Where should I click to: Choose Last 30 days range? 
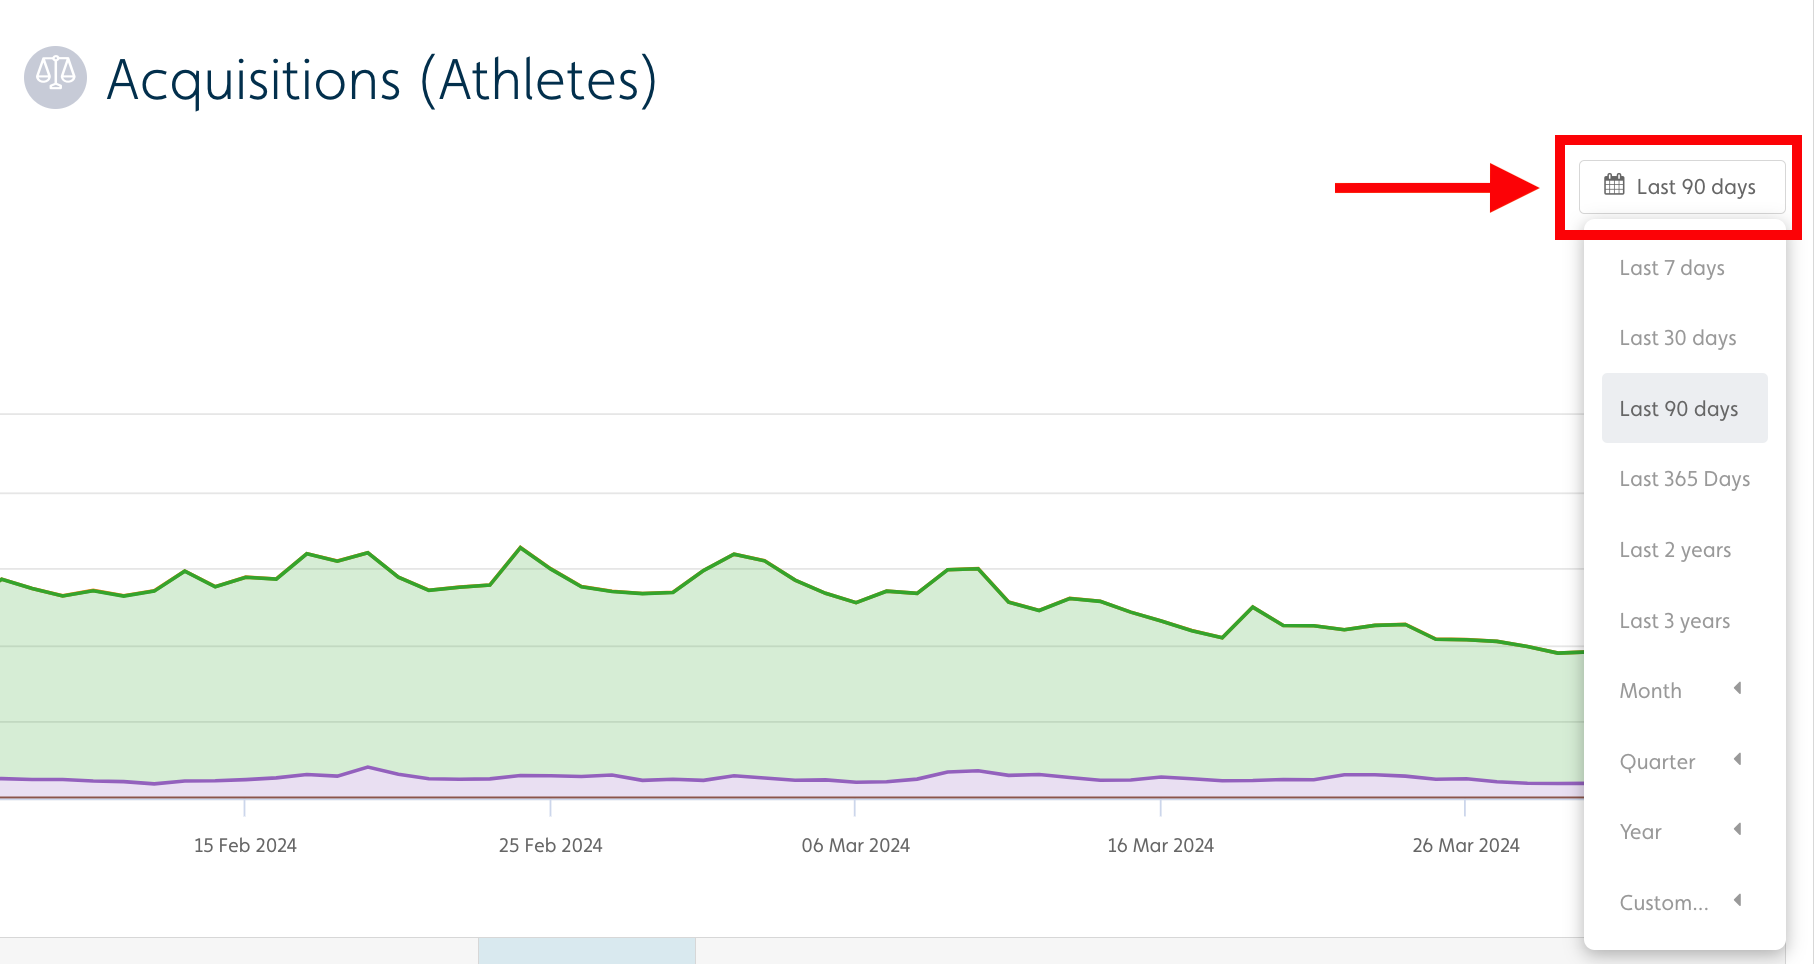pyautogui.click(x=1677, y=338)
